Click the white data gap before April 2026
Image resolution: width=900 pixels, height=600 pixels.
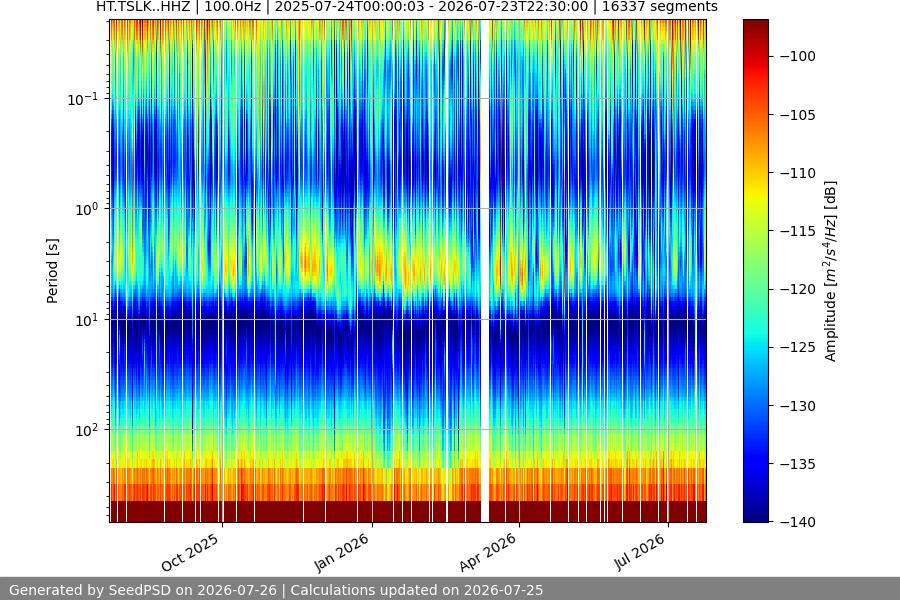pyautogui.click(x=485, y=271)
